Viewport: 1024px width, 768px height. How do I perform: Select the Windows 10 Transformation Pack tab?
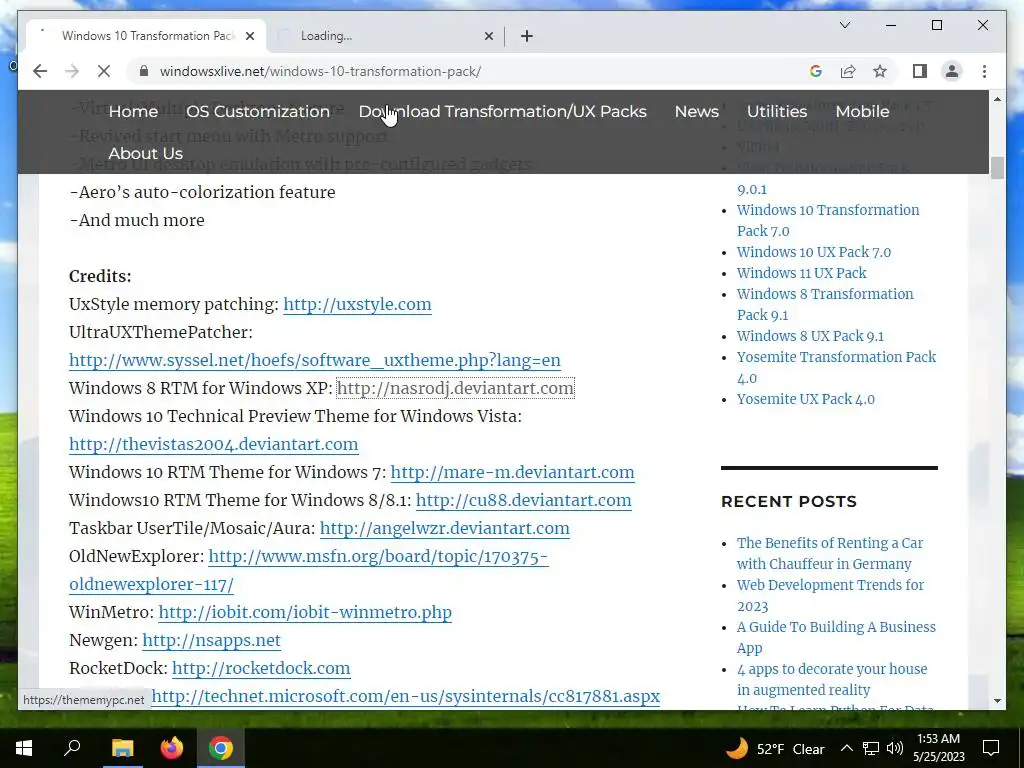147,36
